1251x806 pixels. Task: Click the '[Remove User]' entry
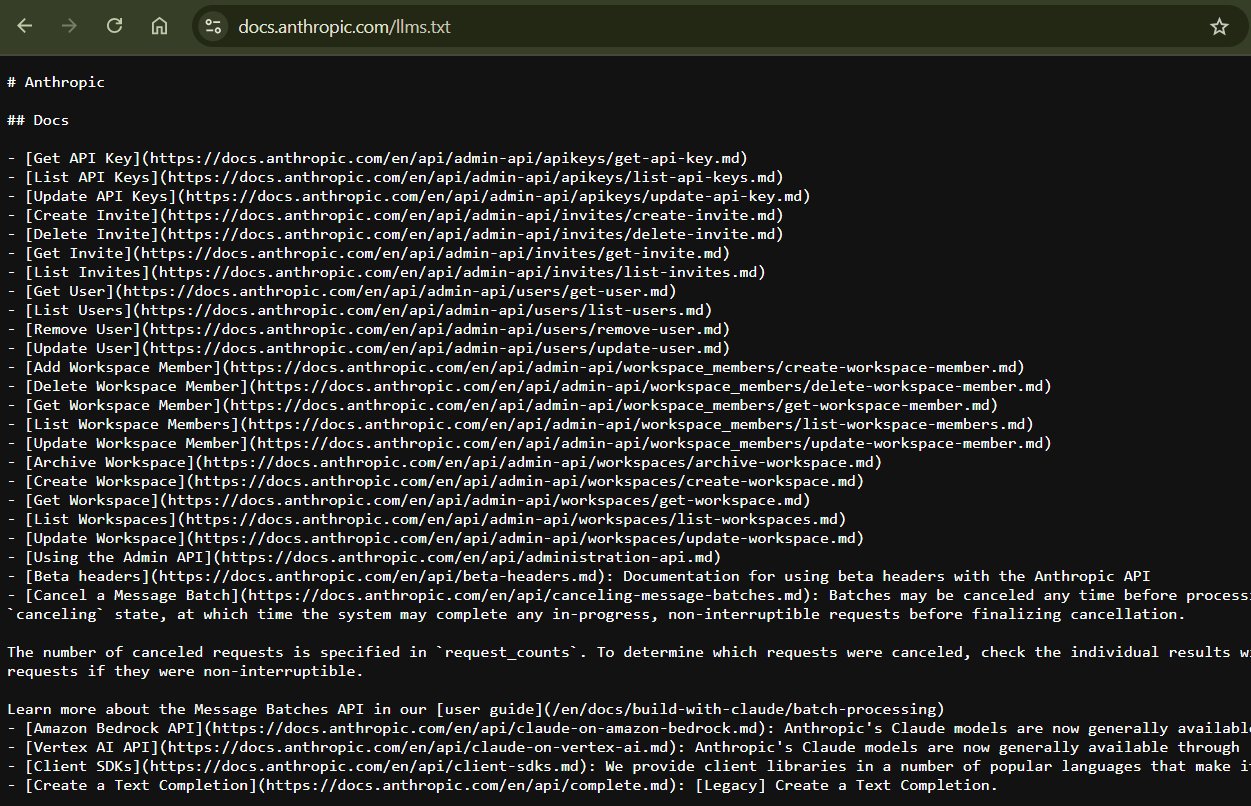pos(369,329)
